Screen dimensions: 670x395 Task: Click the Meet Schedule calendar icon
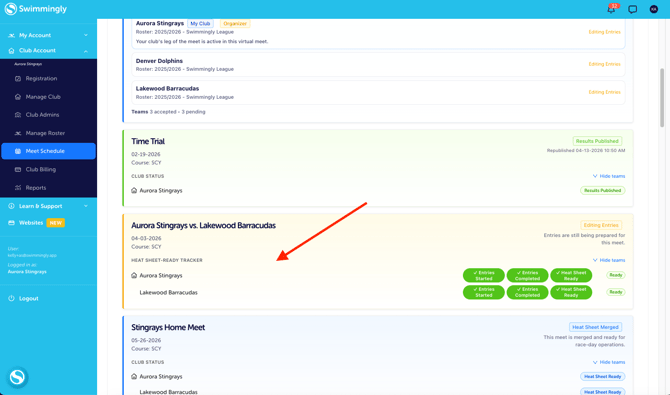18,151
